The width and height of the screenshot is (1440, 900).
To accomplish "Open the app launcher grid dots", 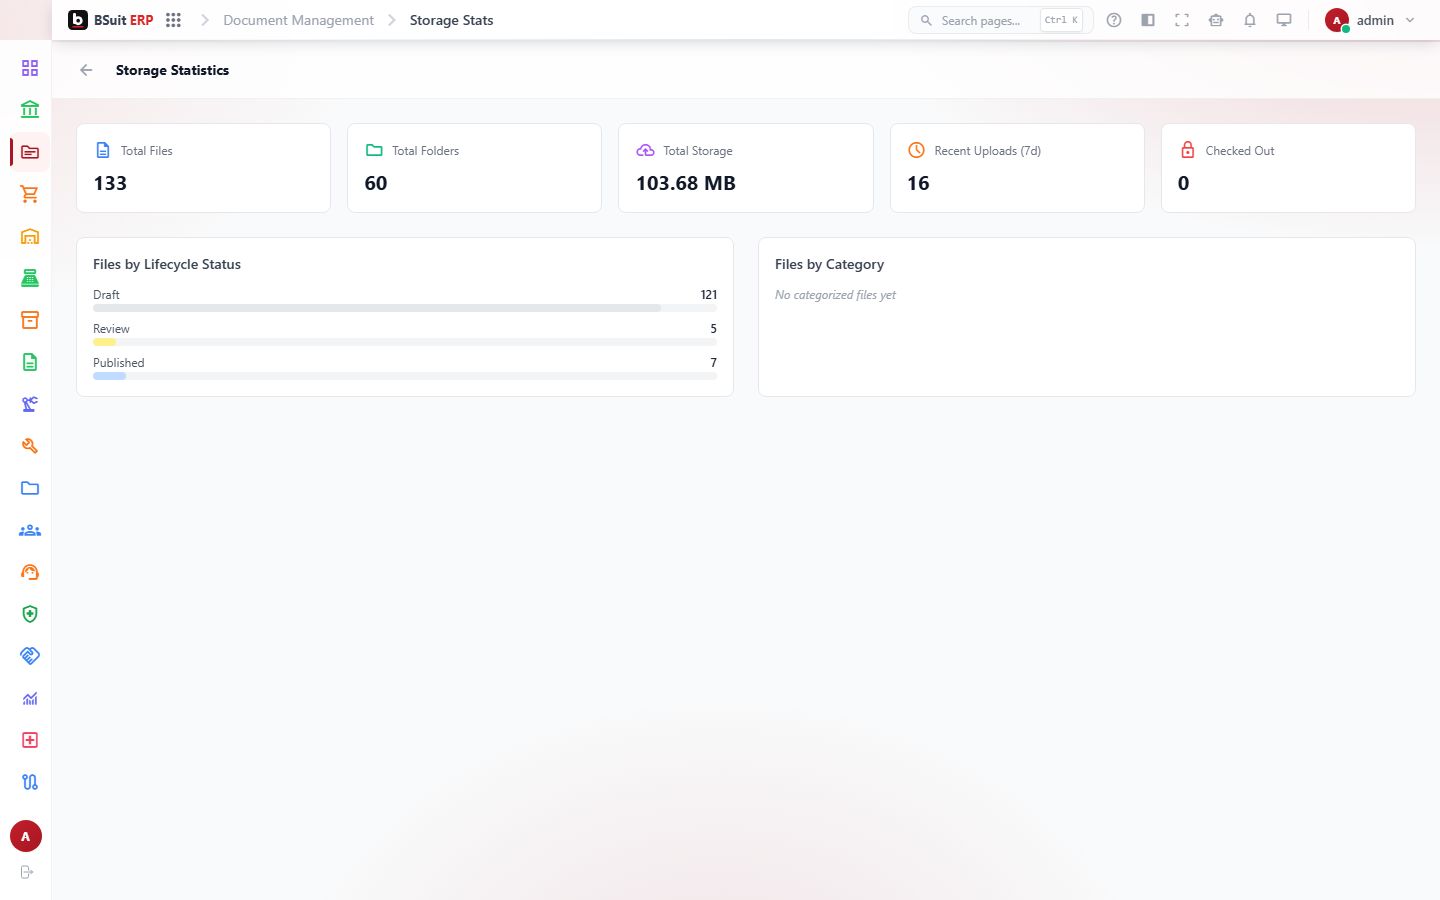I will click(x=173, y=20).
